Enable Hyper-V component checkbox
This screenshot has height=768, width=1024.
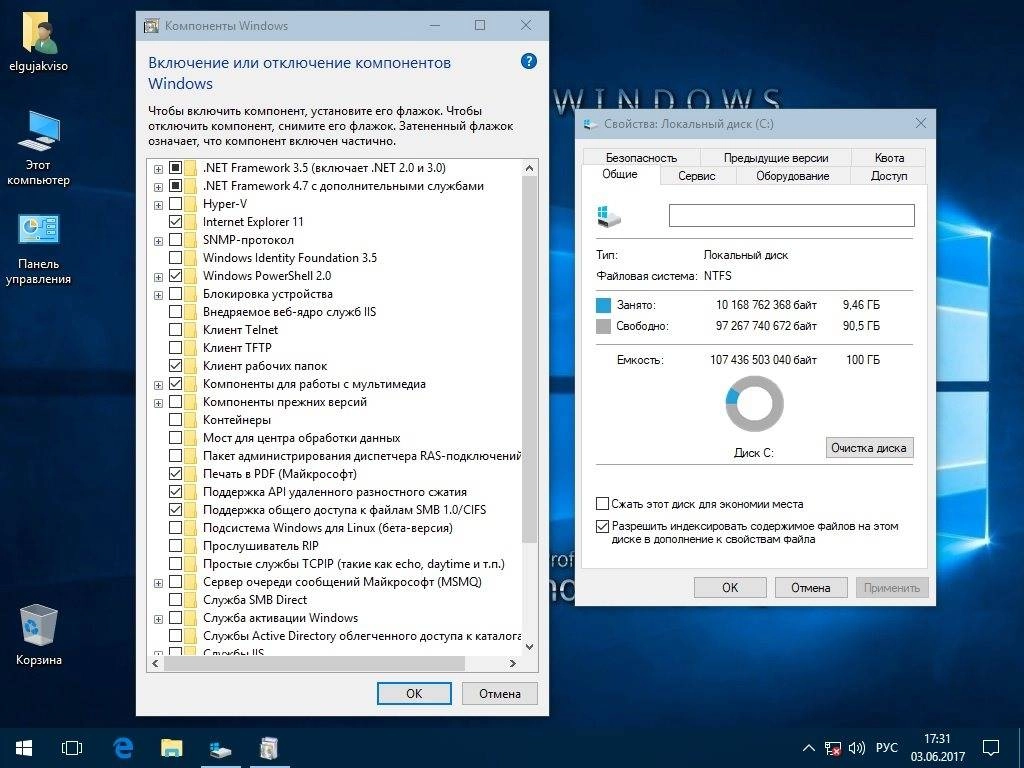pyautogui.click(x=175, y=204)
